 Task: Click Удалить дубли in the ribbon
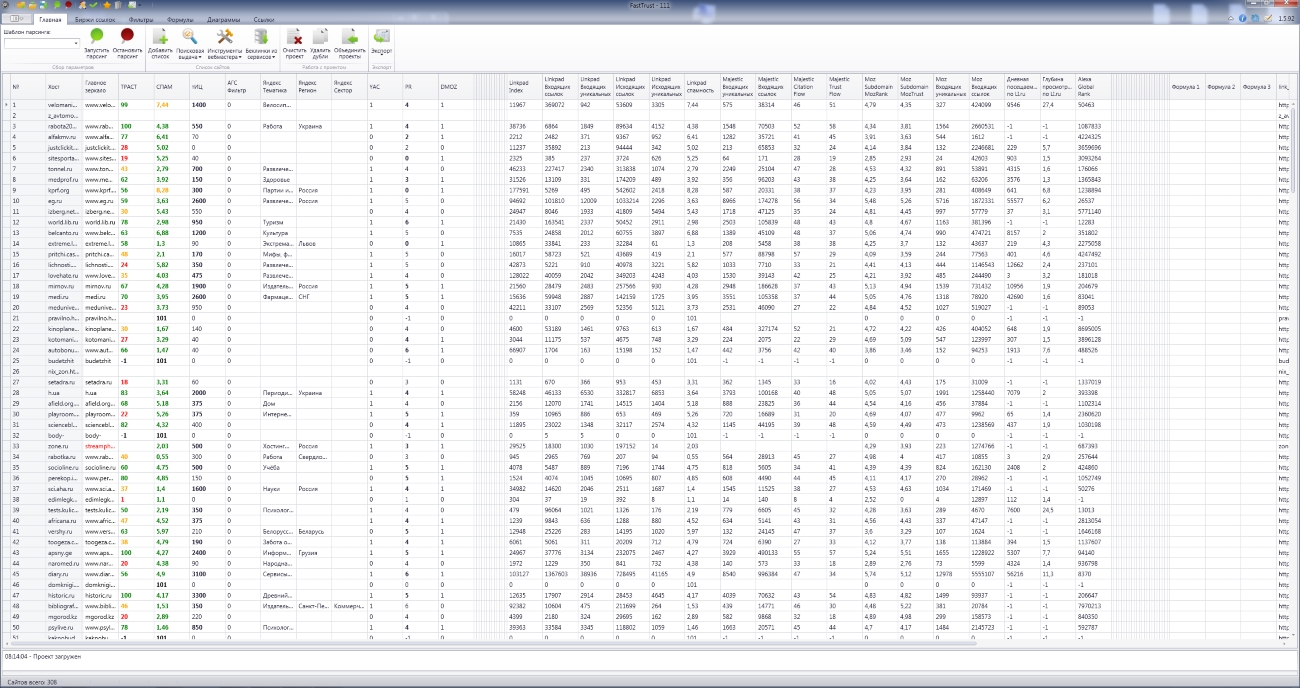coord(320,43)
